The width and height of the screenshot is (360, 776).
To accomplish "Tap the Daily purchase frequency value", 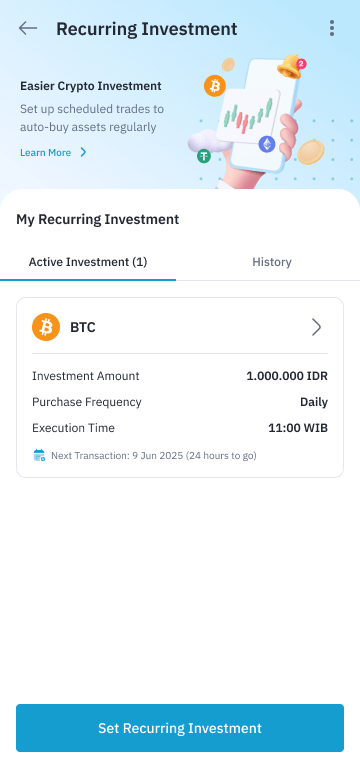I will tap(314, 402).
